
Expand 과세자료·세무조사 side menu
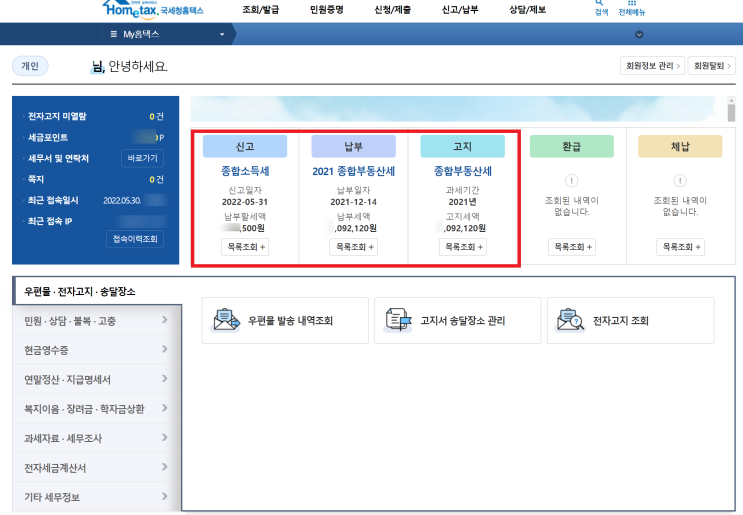(97, 438)
